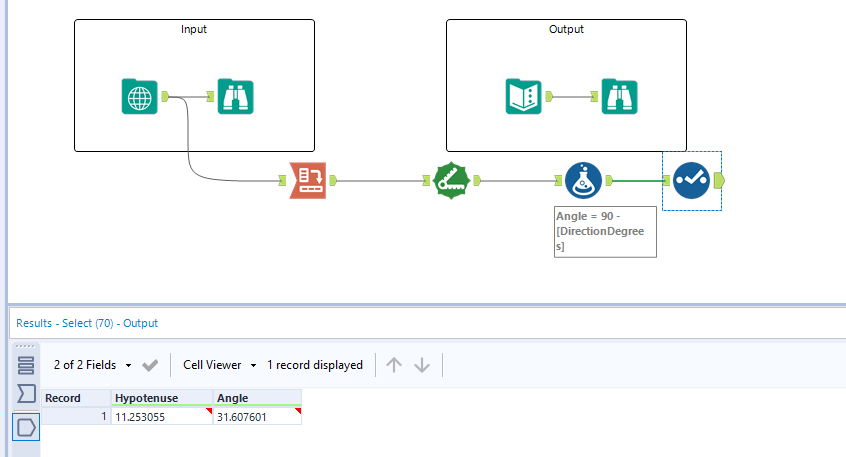Click the Formula tool annotation text box
This screenshot has height=457, width=846.
point(605,231)
